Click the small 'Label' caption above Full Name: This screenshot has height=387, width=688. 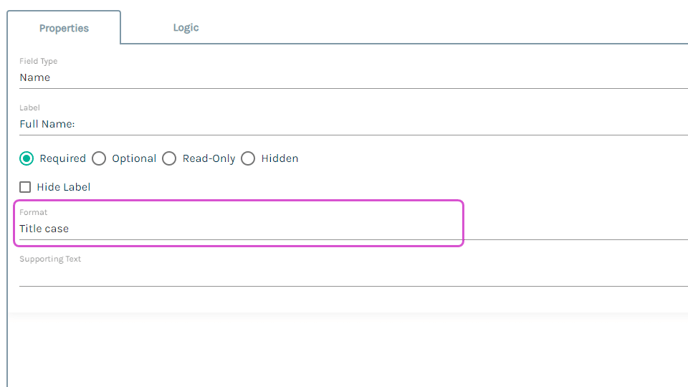coord(29,108)
